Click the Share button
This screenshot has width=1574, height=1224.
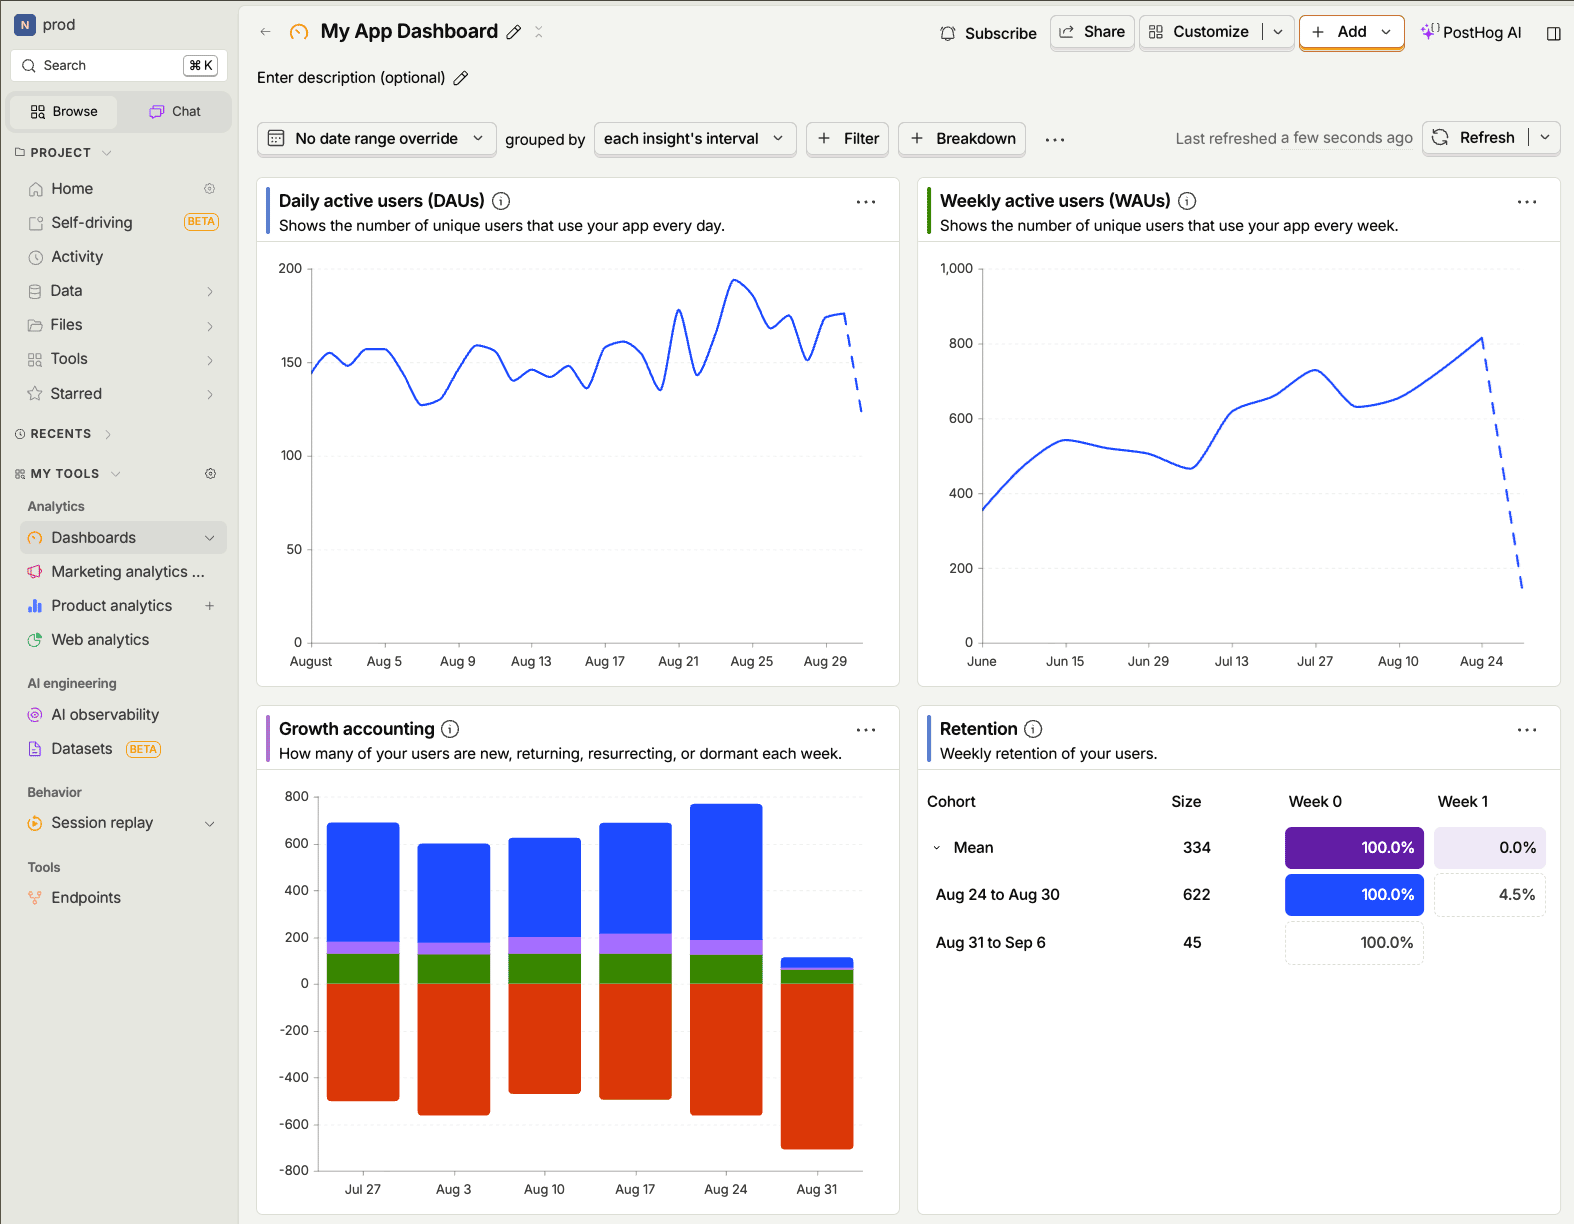[x=1092, y=32]
